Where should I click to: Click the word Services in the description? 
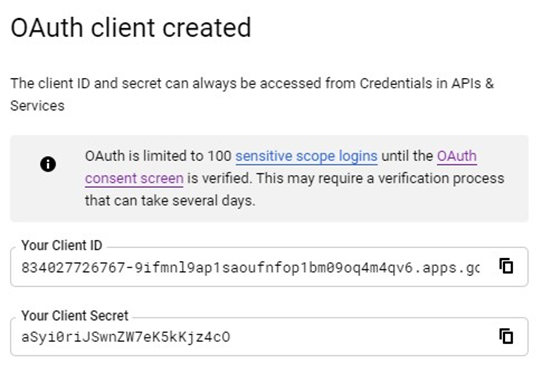point(37,106)
